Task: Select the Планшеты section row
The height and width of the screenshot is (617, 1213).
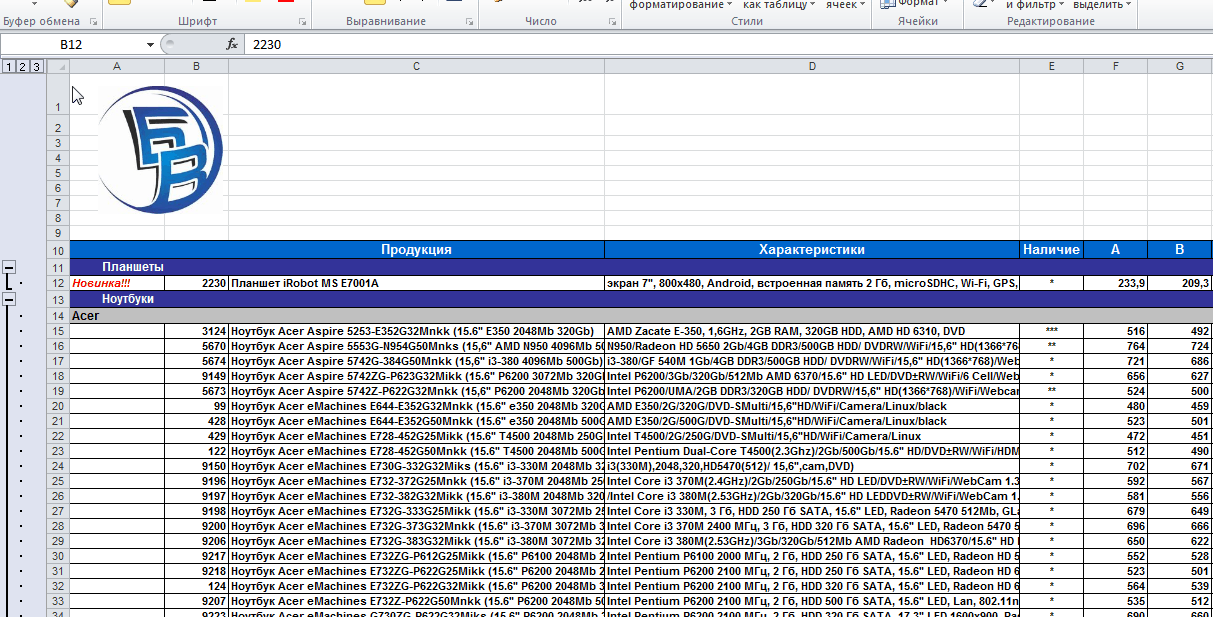Action: click(x=641, y=267)
